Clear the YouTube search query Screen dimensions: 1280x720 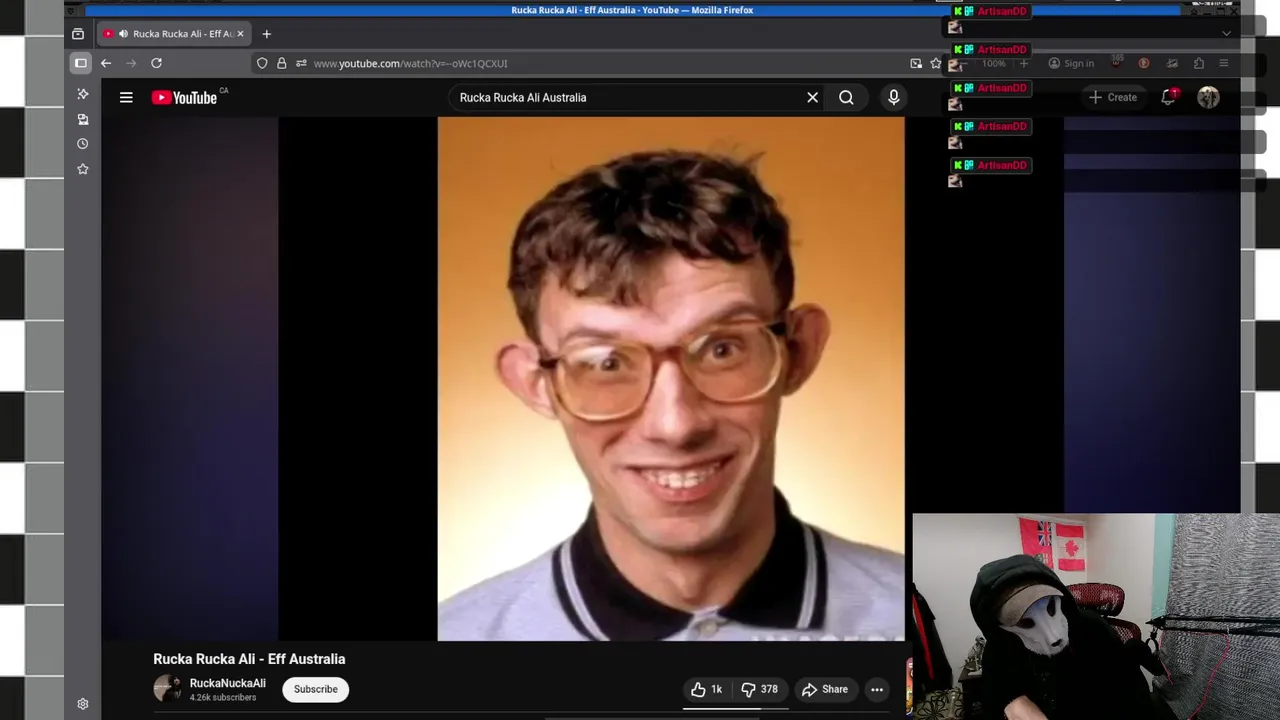813,97
